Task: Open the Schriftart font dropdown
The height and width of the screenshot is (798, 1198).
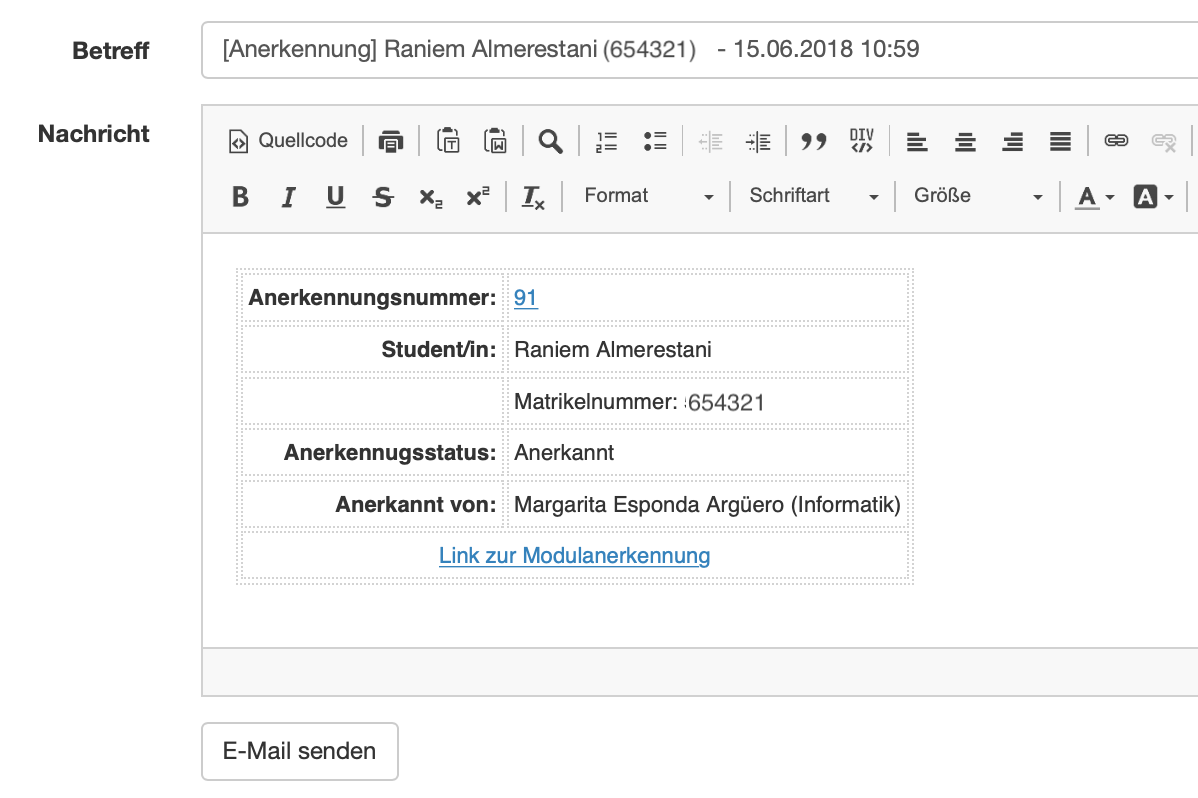Action: point(813,196)
